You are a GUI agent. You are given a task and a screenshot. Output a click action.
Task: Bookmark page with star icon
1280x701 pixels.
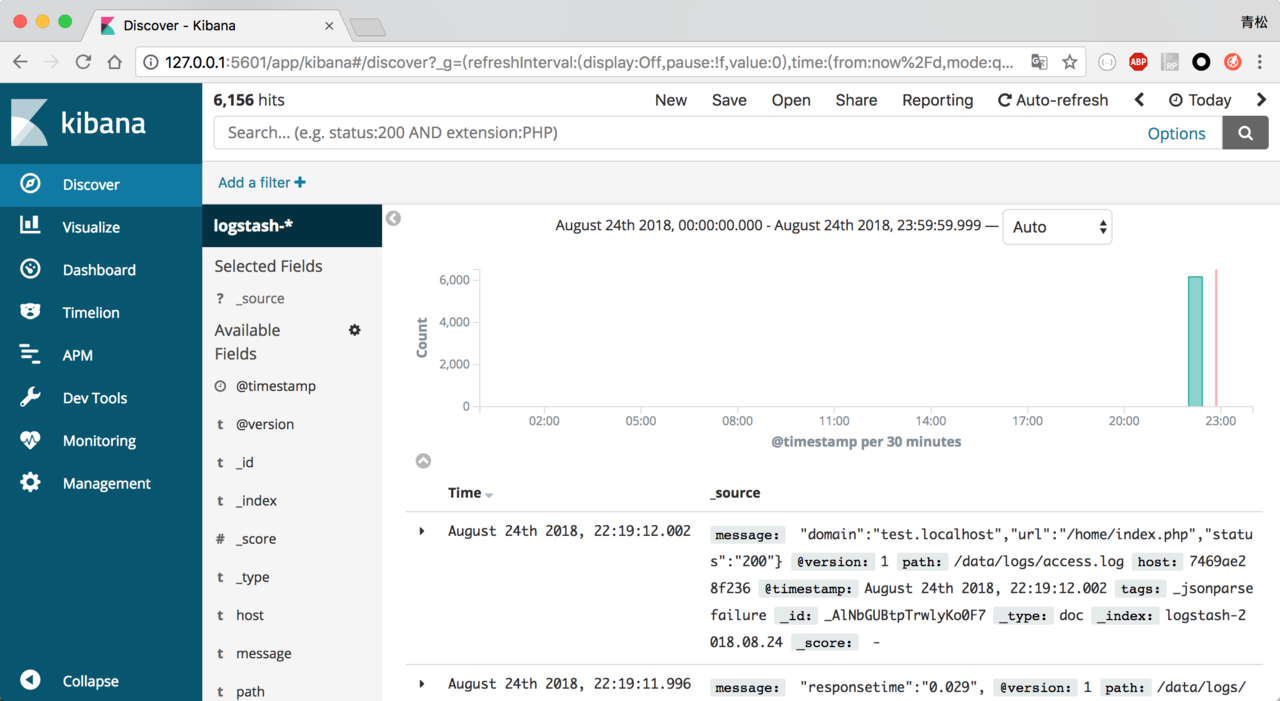coord(1070,62)
